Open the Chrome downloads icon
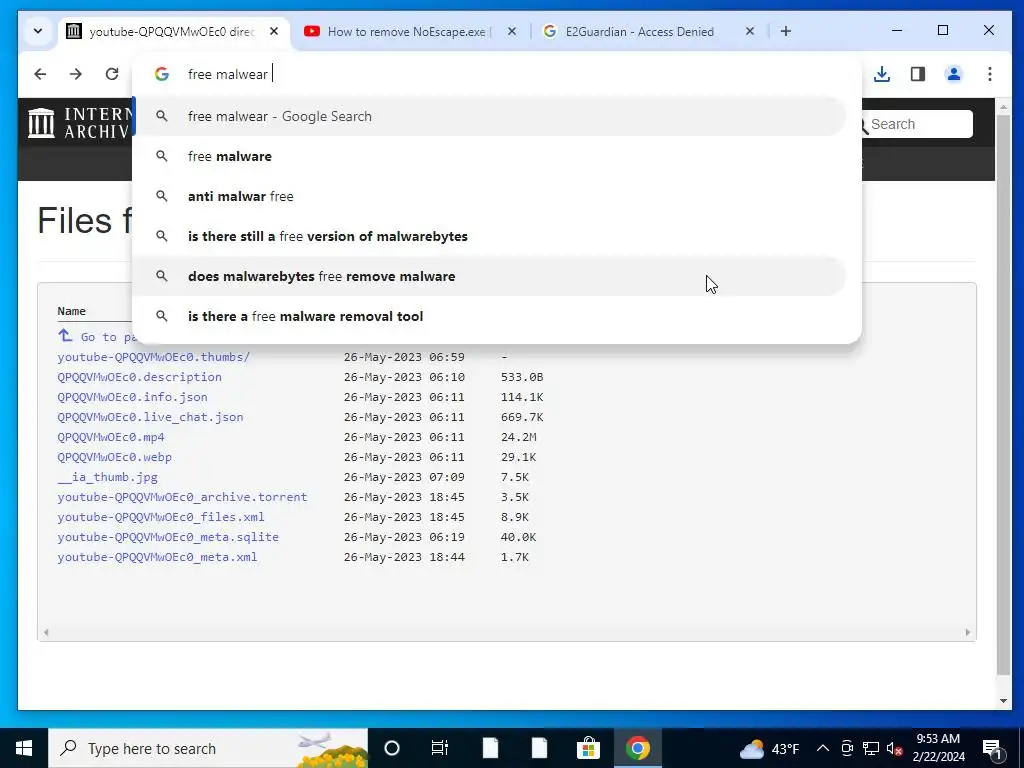The width and height of the screenshot is (1024, 768). pyautogui.click(x=882, y=74)
